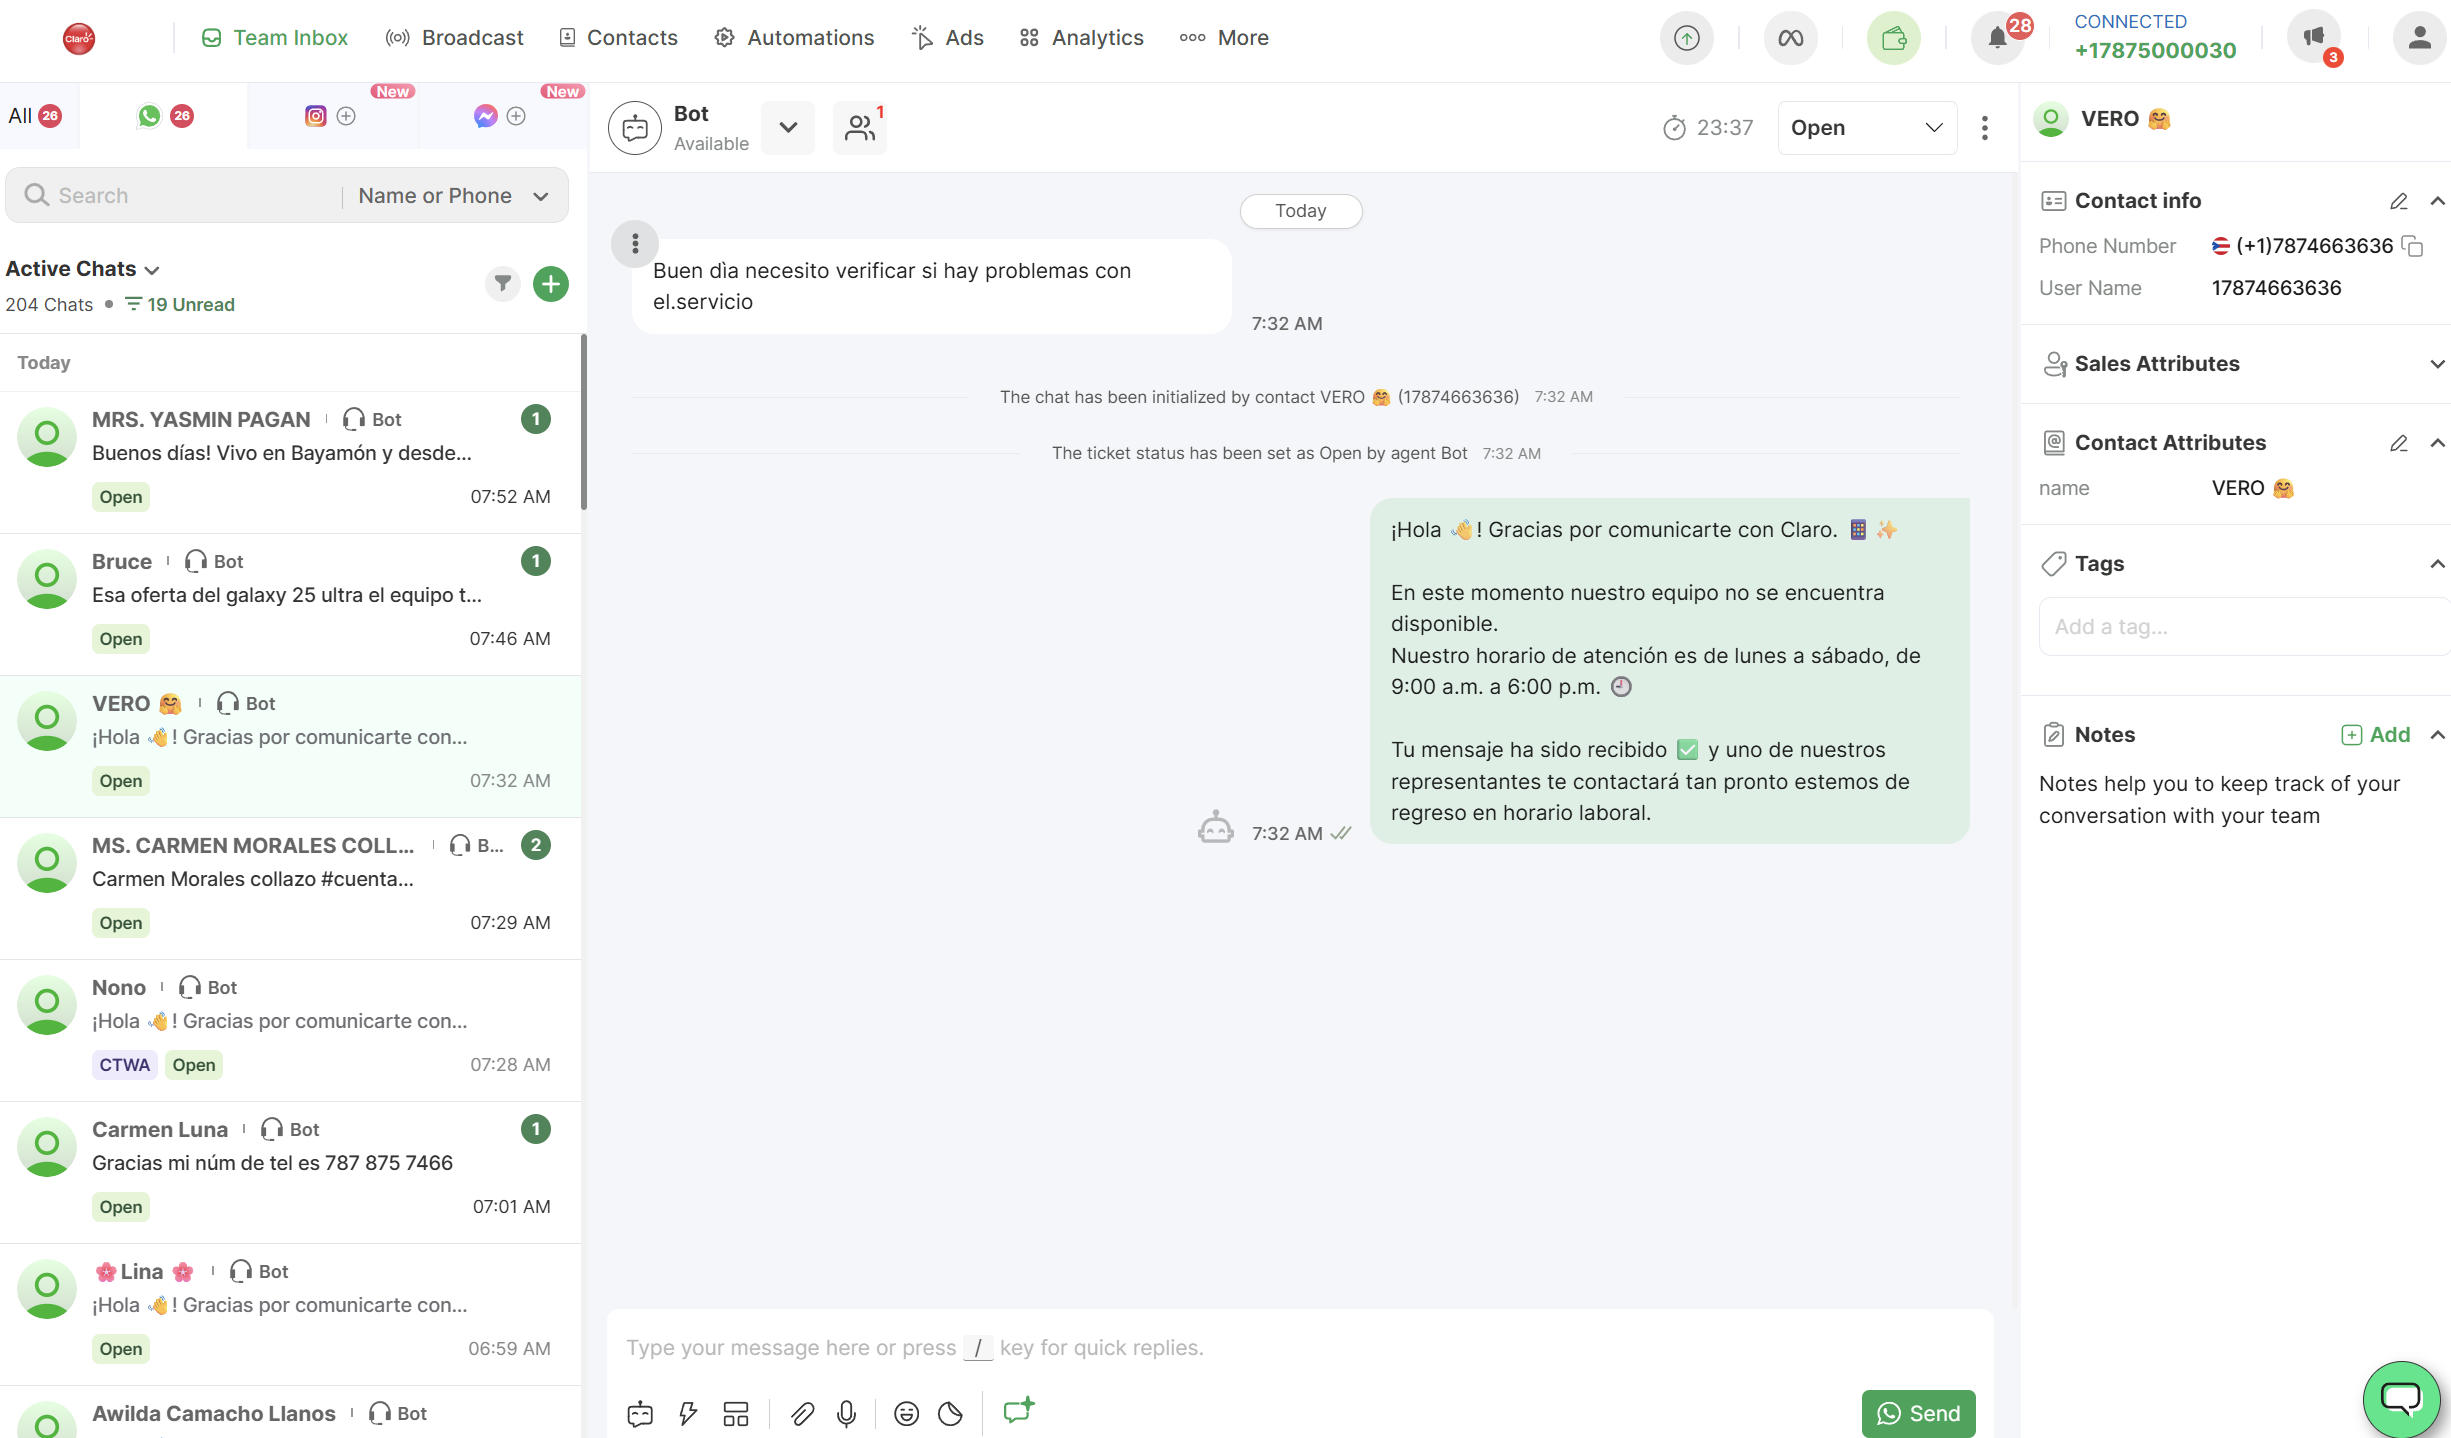Switch to the Analytics tab
The height and width of the screenshot is (1438, 2451).
pyautogui.click(x=1080, y=37)
